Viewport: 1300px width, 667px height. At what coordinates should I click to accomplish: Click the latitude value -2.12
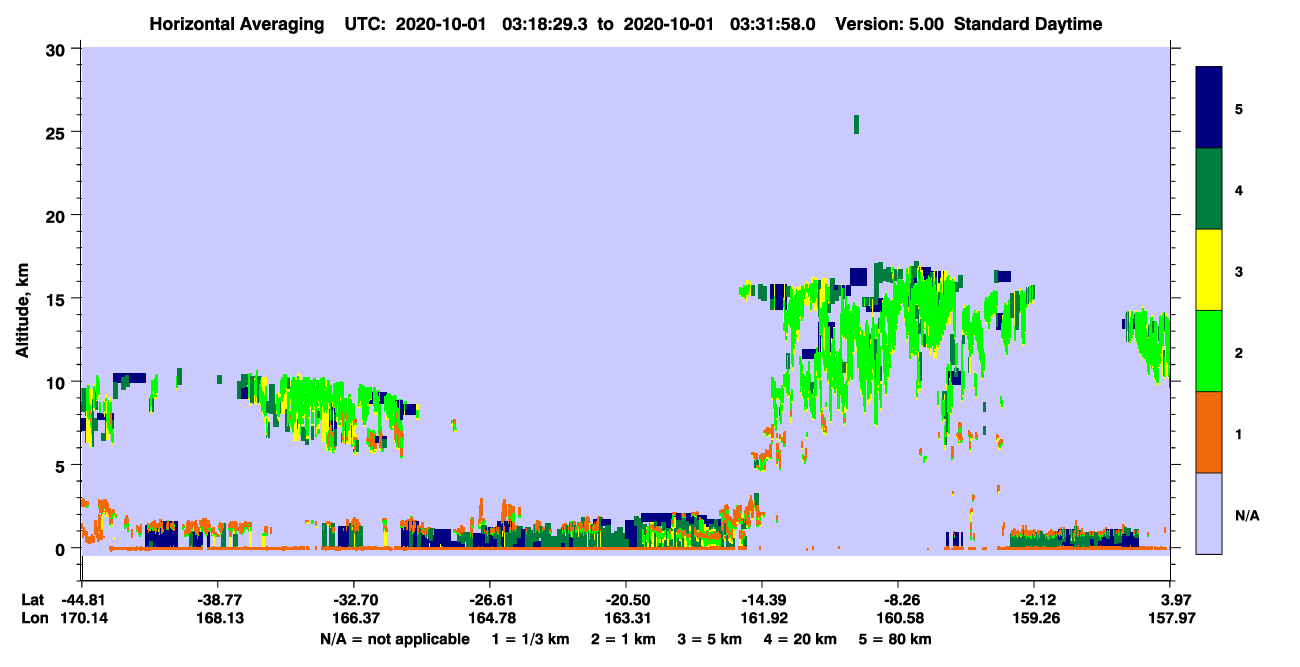point(1035,600)
